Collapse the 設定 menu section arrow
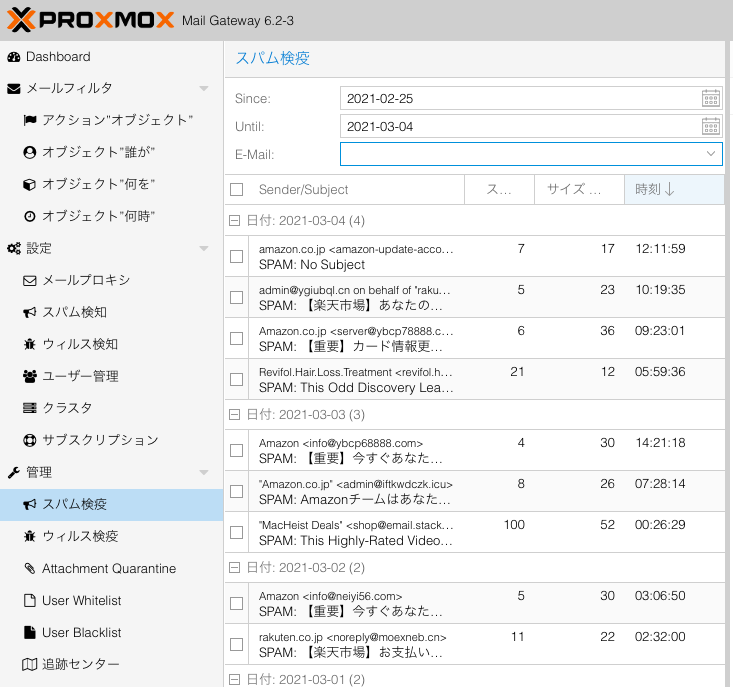The image size is (733, 687). (x=204, y=249)
